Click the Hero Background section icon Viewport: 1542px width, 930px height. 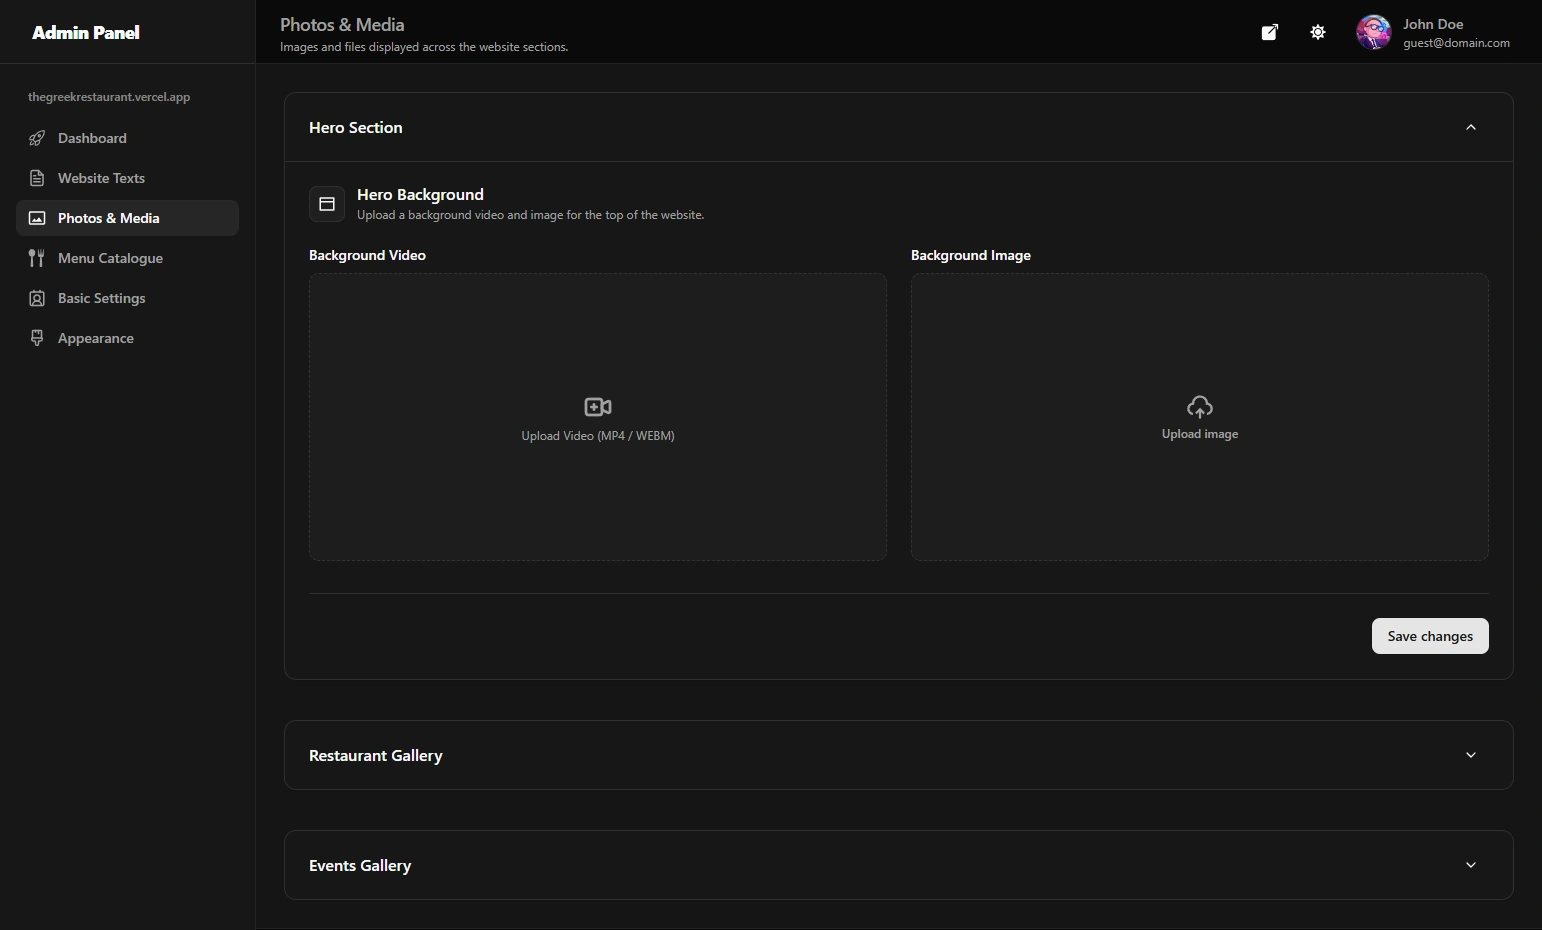coord(326,203)
